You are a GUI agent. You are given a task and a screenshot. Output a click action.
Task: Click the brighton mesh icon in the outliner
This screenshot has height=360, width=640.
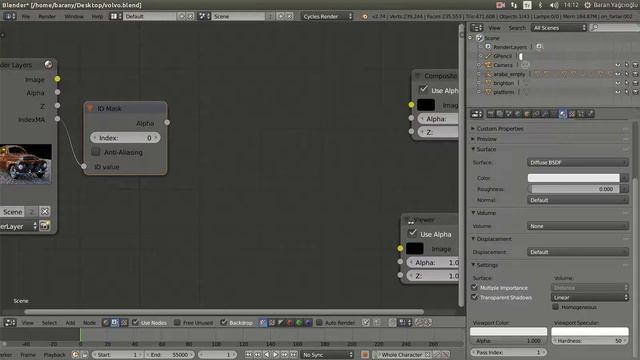[488, 83]
